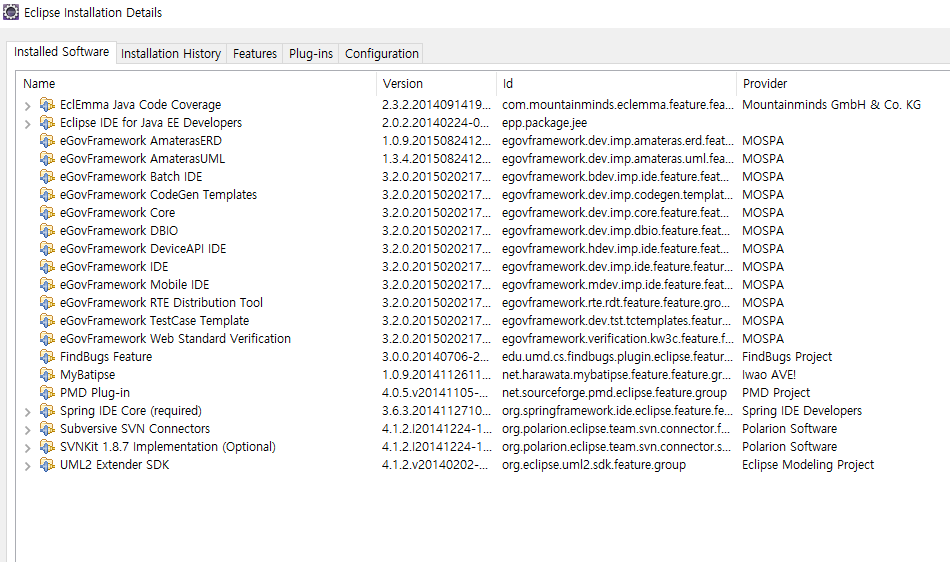Click the UML2 Extender SDK icon
The height and width of the screenshot is (562, 950).
point(47,465)
